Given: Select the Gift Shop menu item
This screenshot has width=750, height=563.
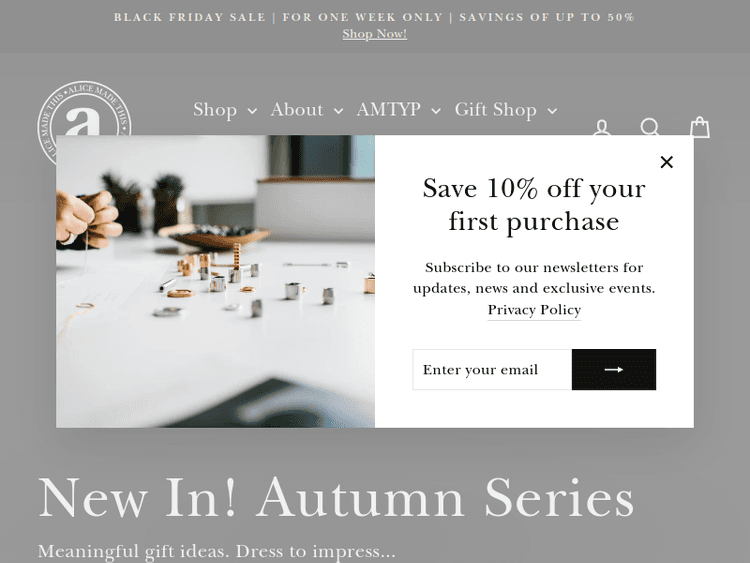Looking at the screenshot, I should (496, 110).
